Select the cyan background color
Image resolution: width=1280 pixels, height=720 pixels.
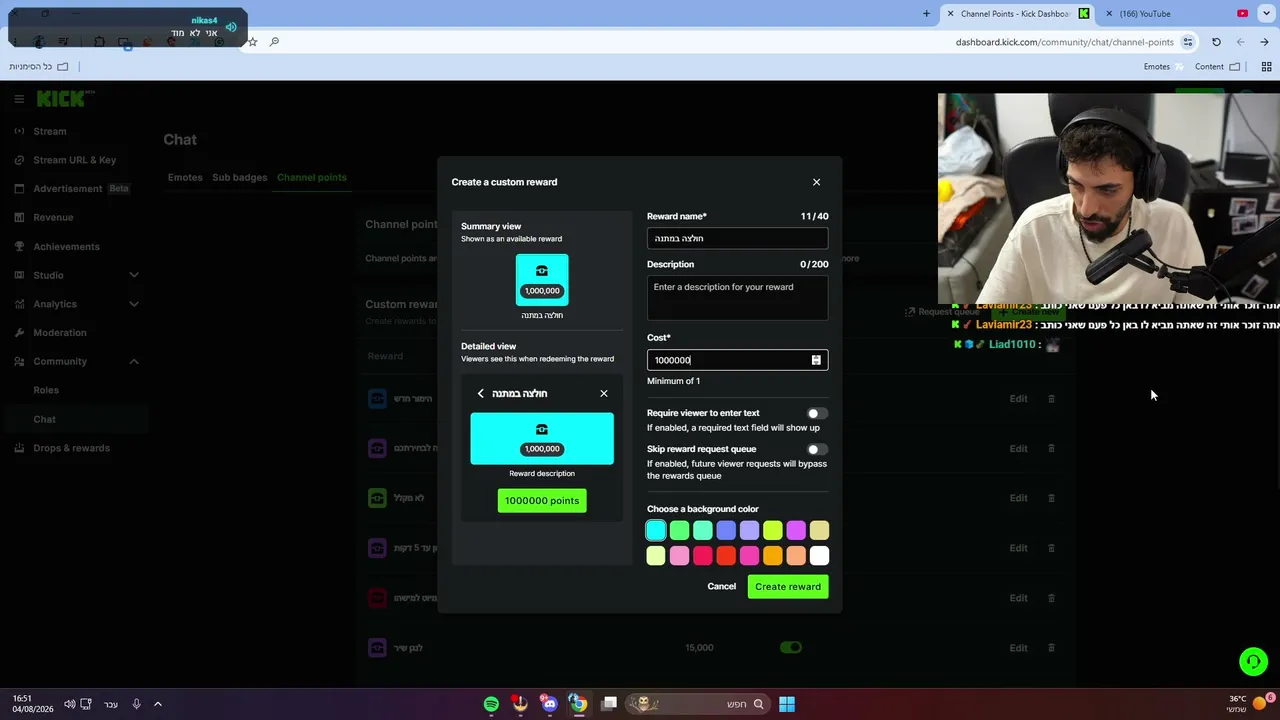(x=656, y=530)
